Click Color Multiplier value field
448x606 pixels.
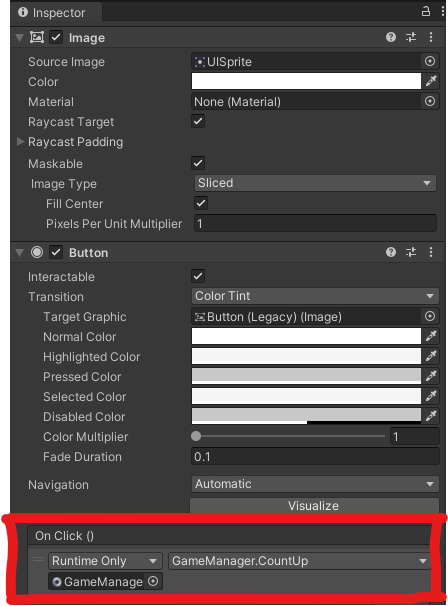point(415,436)
